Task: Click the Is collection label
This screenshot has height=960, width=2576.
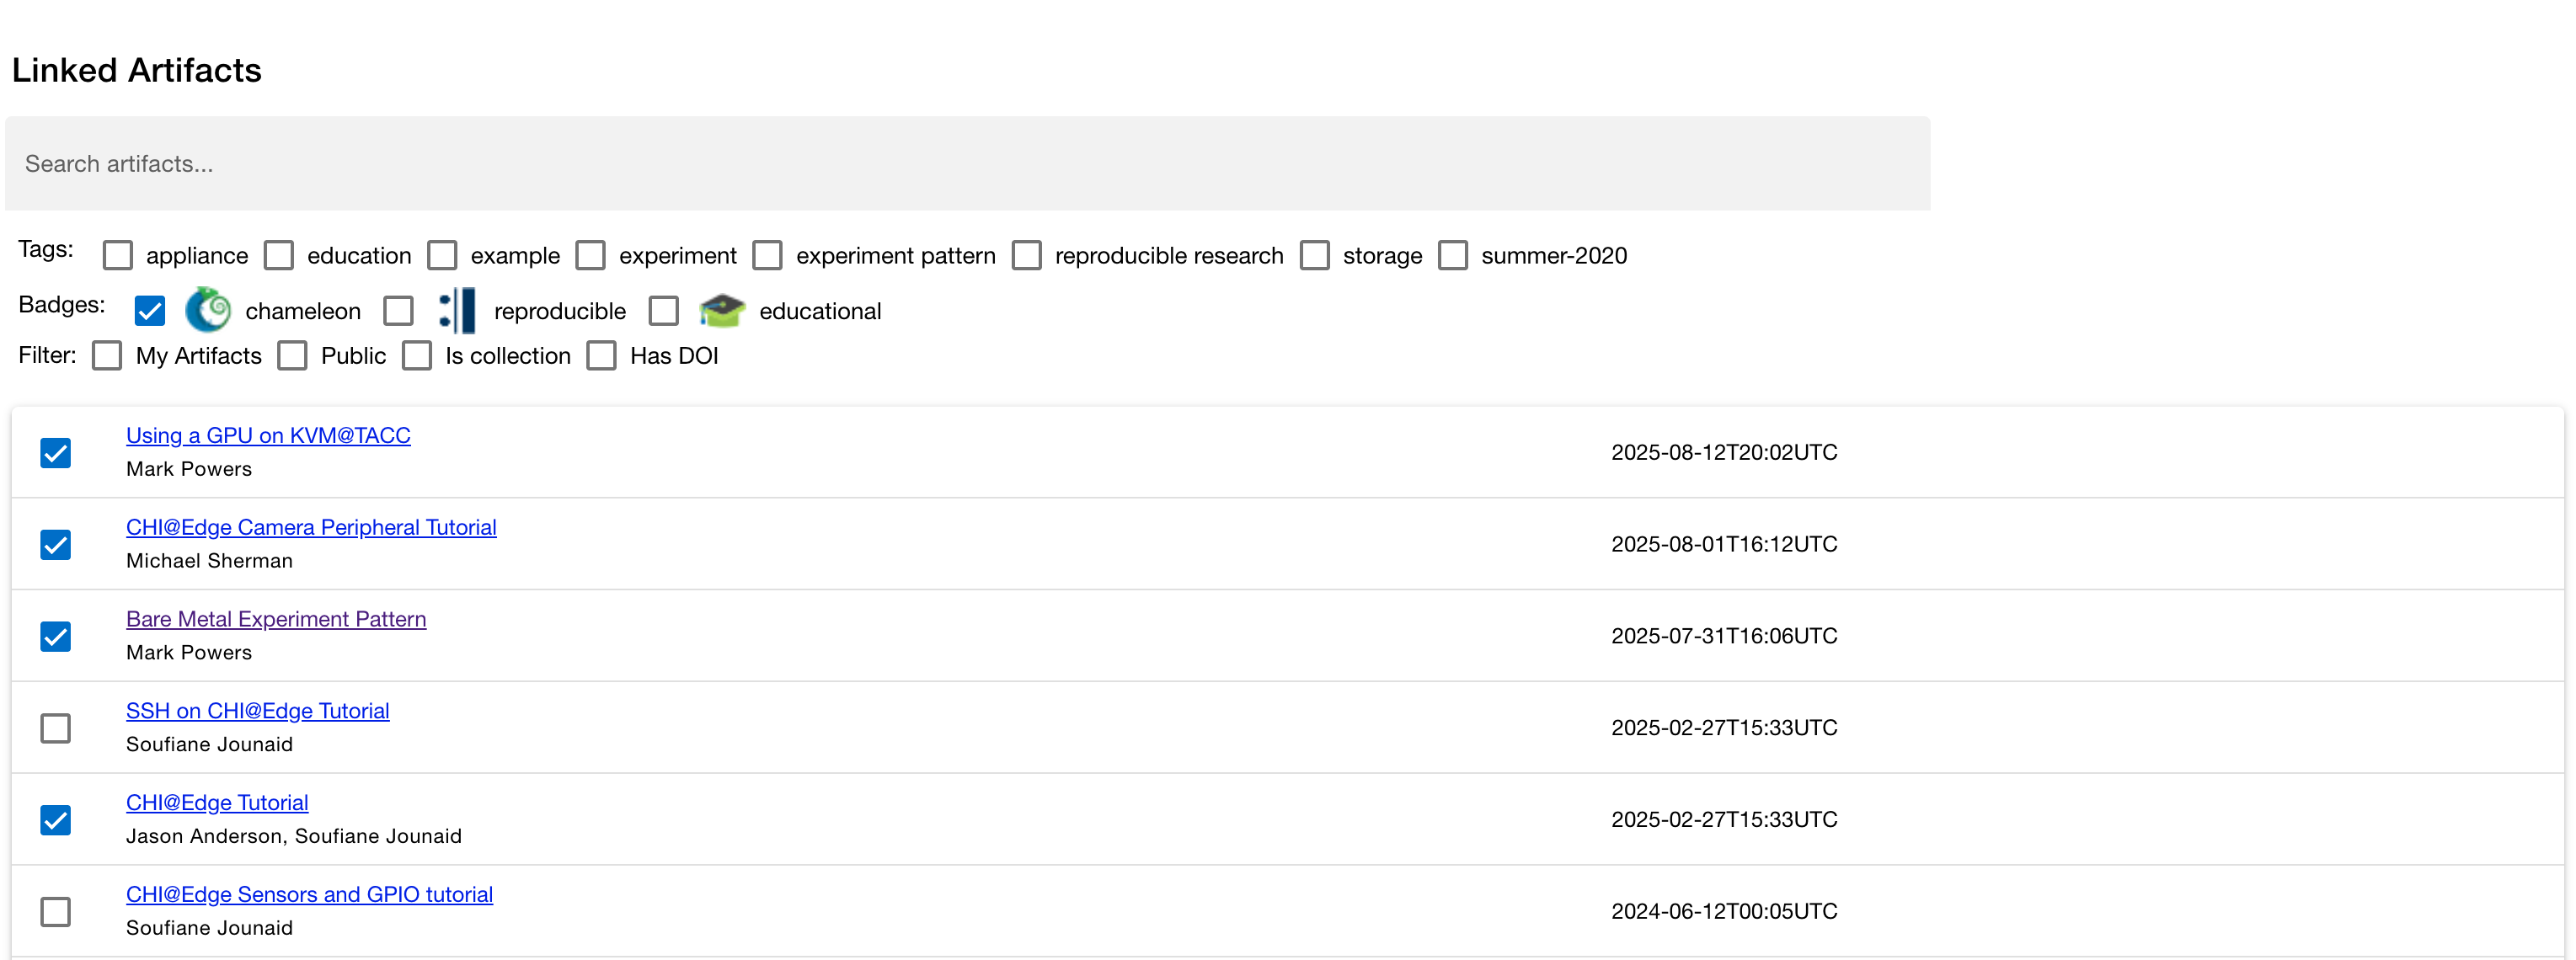Action: (x=508, y=356)
